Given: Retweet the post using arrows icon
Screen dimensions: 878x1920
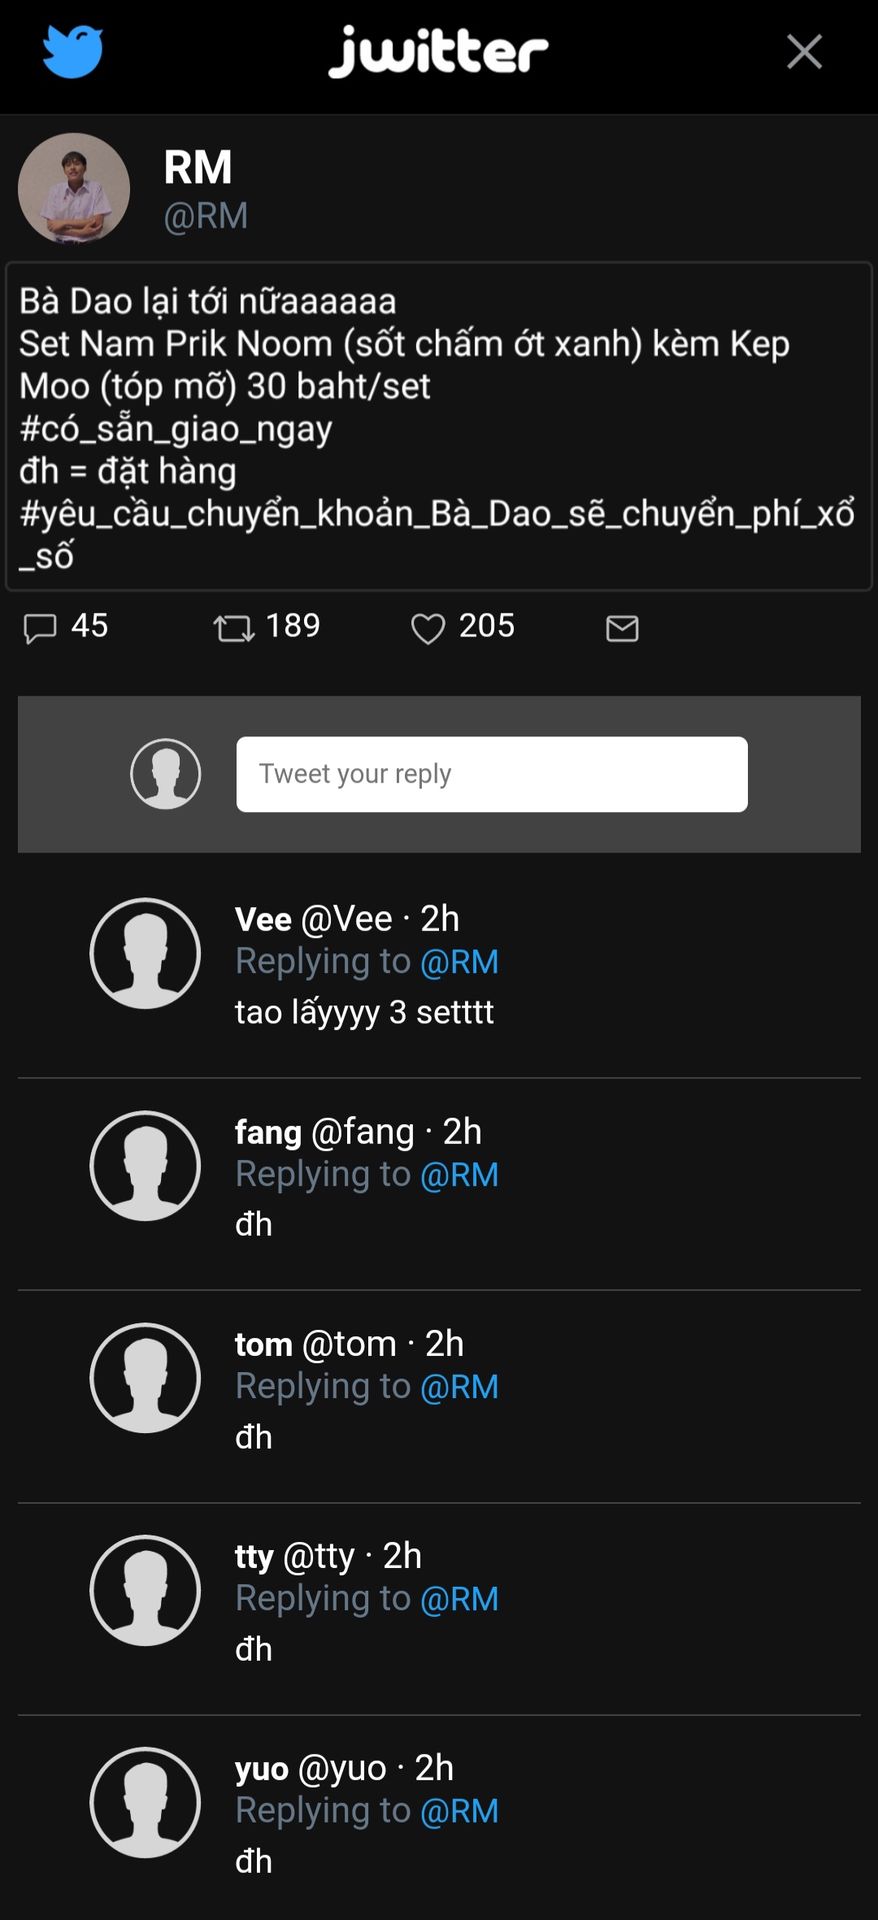Looking at the screenshot, I should (234, 628).
